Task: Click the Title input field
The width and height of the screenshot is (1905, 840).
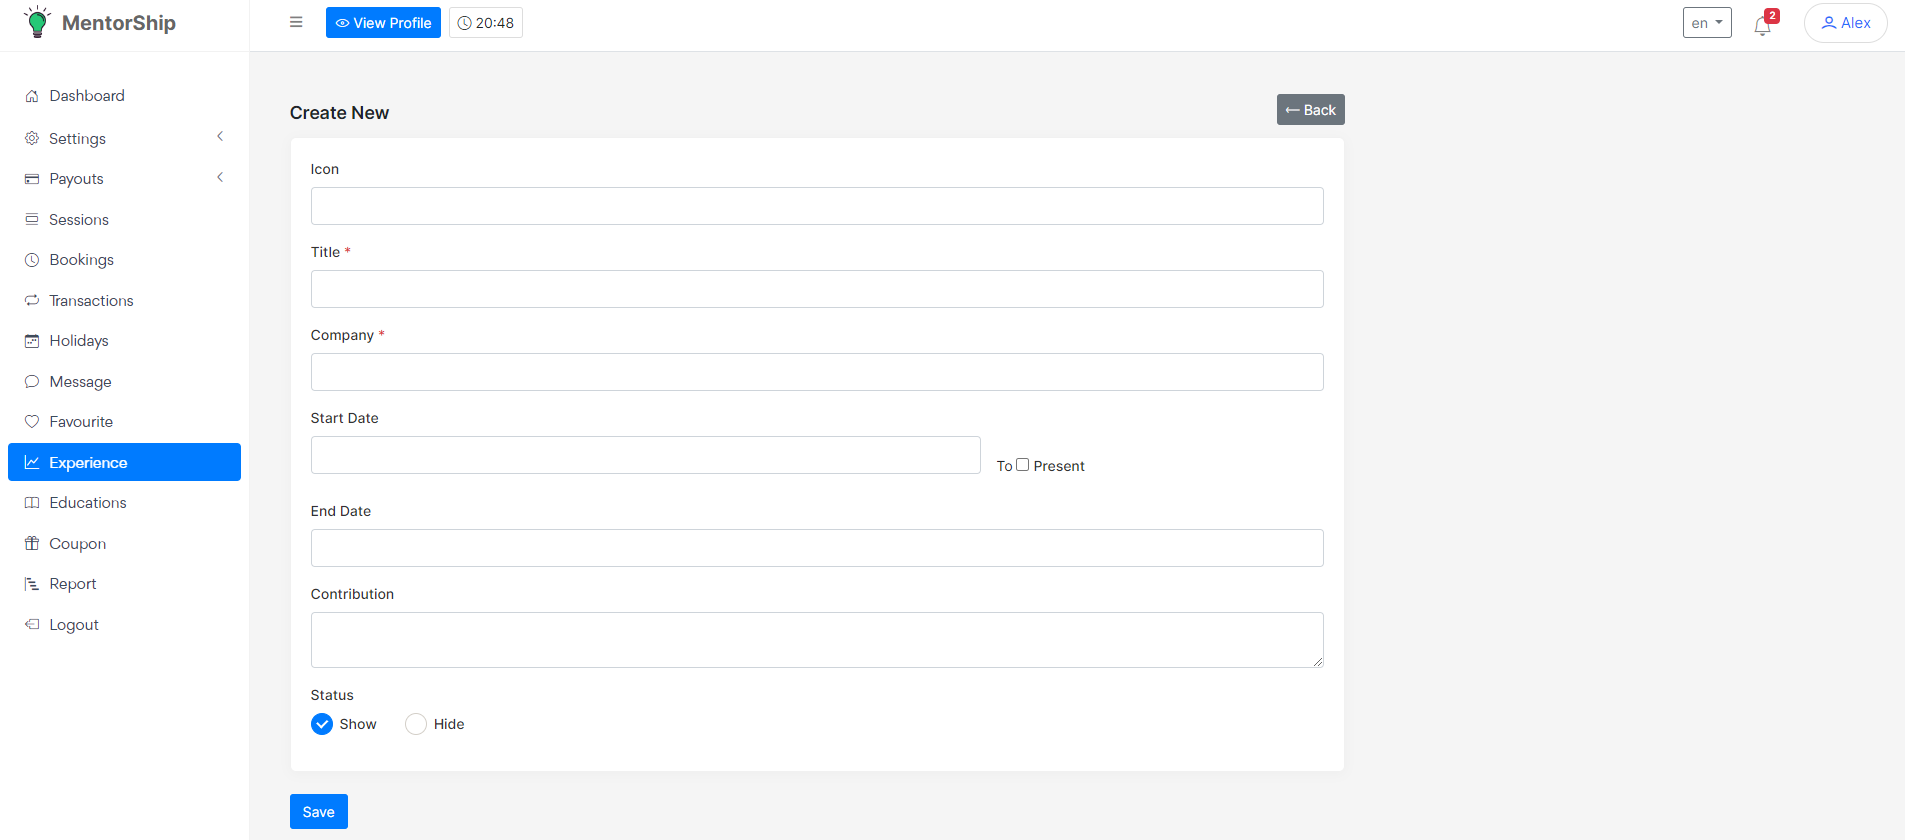Action: point(816,289)
